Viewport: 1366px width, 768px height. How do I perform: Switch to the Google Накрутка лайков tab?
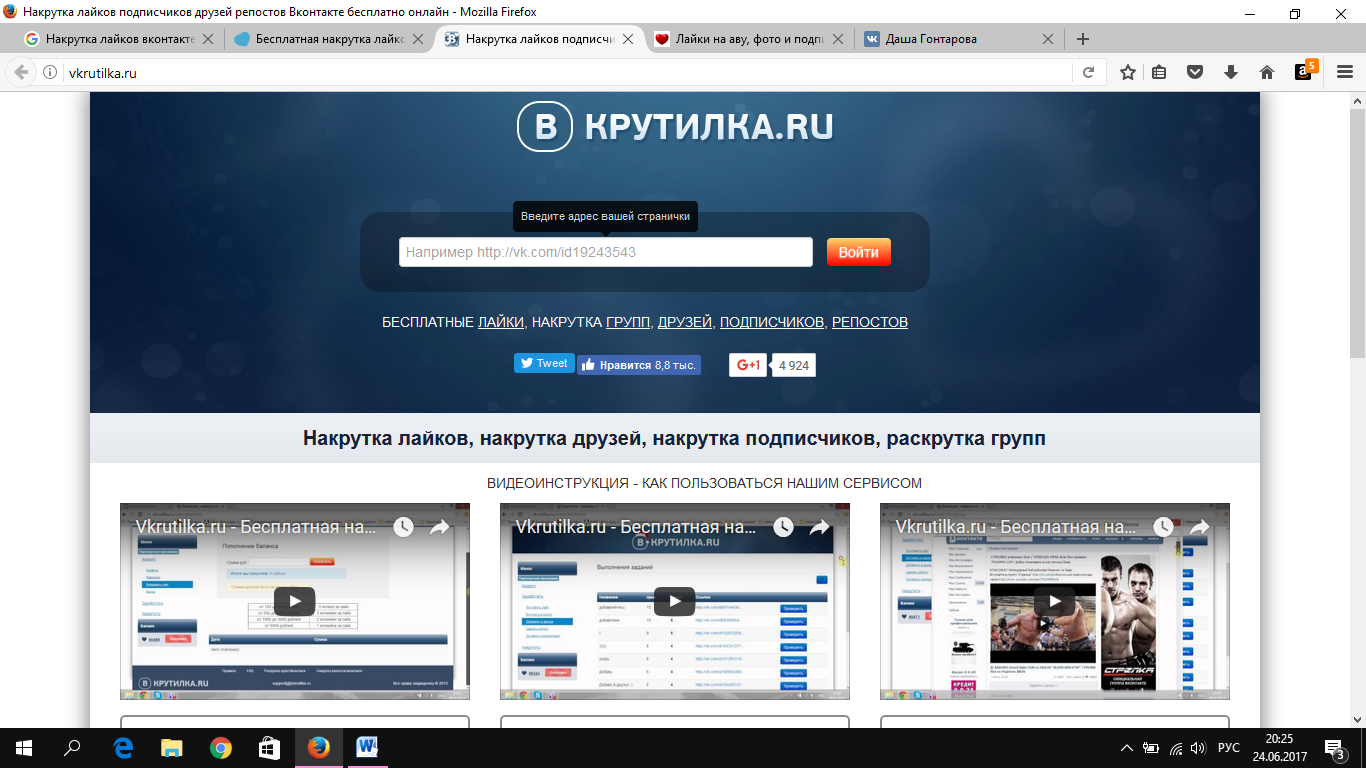(x=120, y=39)
